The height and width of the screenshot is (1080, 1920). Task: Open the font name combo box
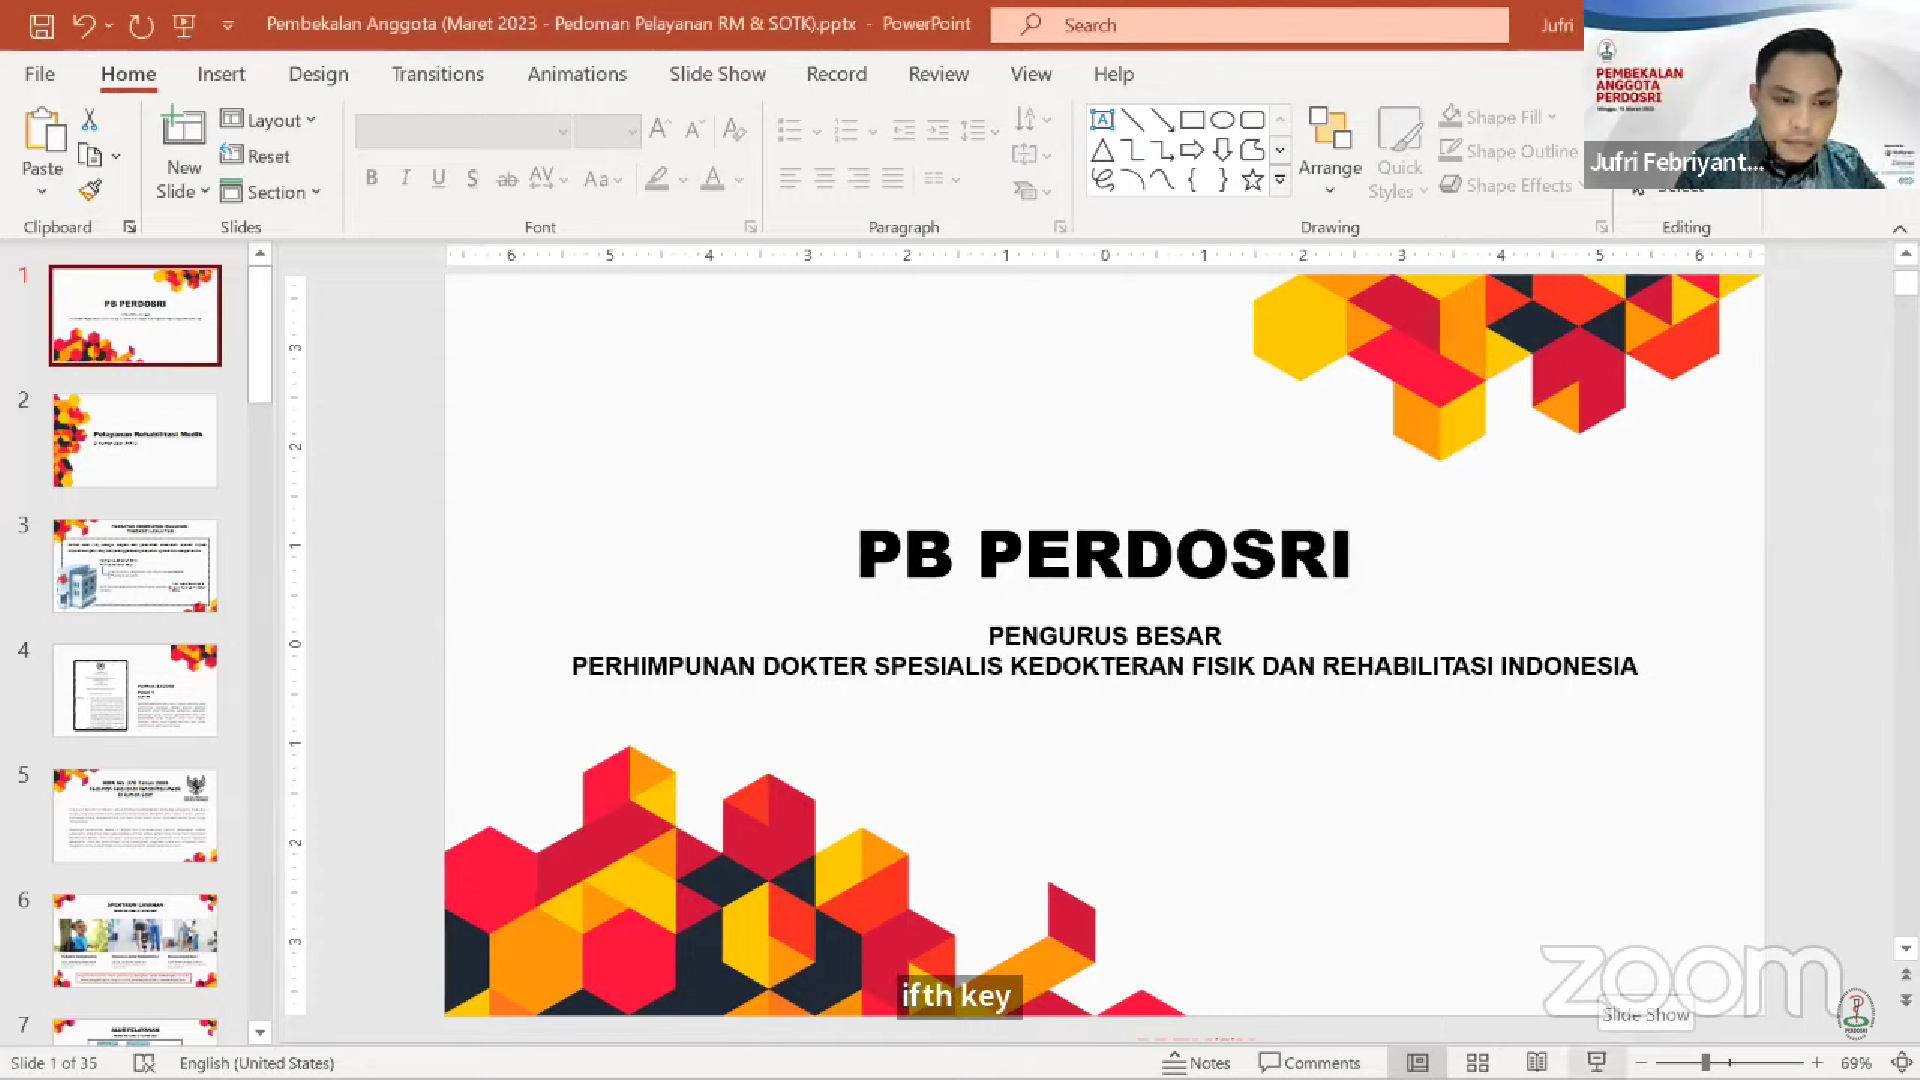(463, 131)
